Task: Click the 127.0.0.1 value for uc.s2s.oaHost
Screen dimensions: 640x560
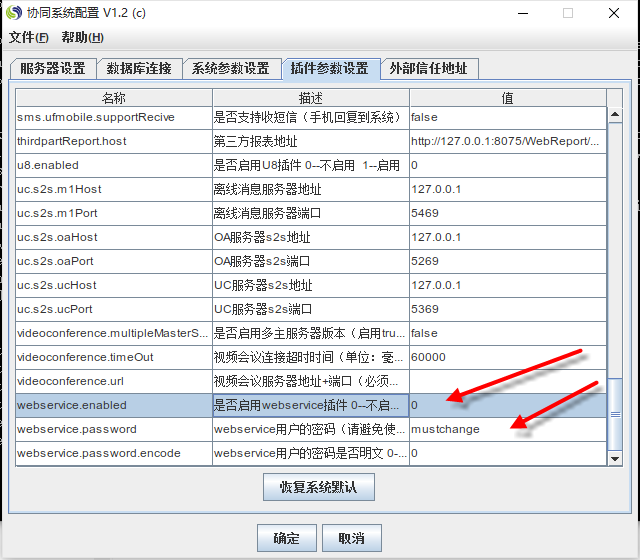Action: pos(508,238)
